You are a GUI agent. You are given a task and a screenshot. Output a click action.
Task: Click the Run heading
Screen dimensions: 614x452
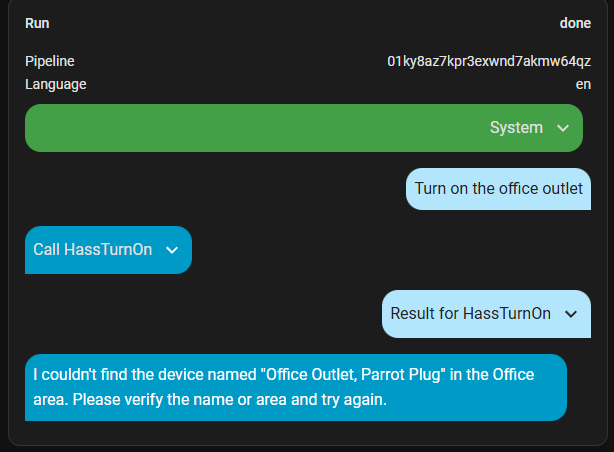[37, 23]
